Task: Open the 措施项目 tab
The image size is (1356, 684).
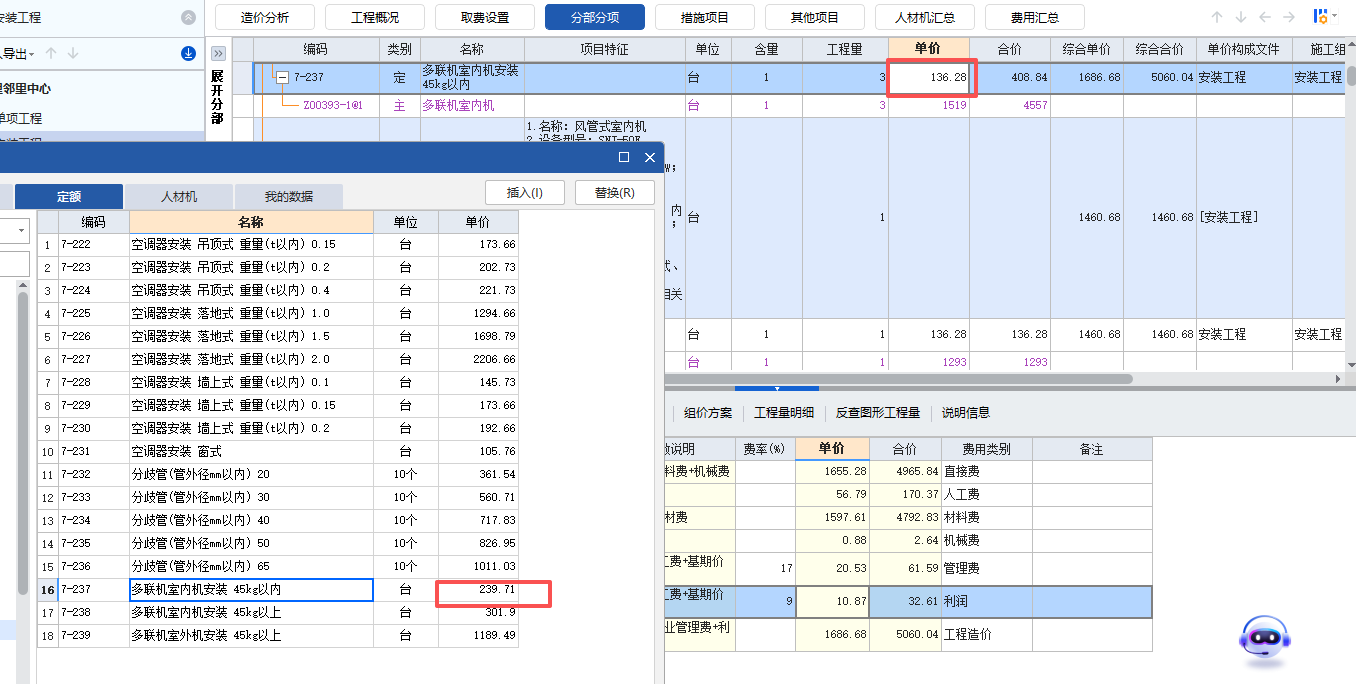Action: (705, 17)
